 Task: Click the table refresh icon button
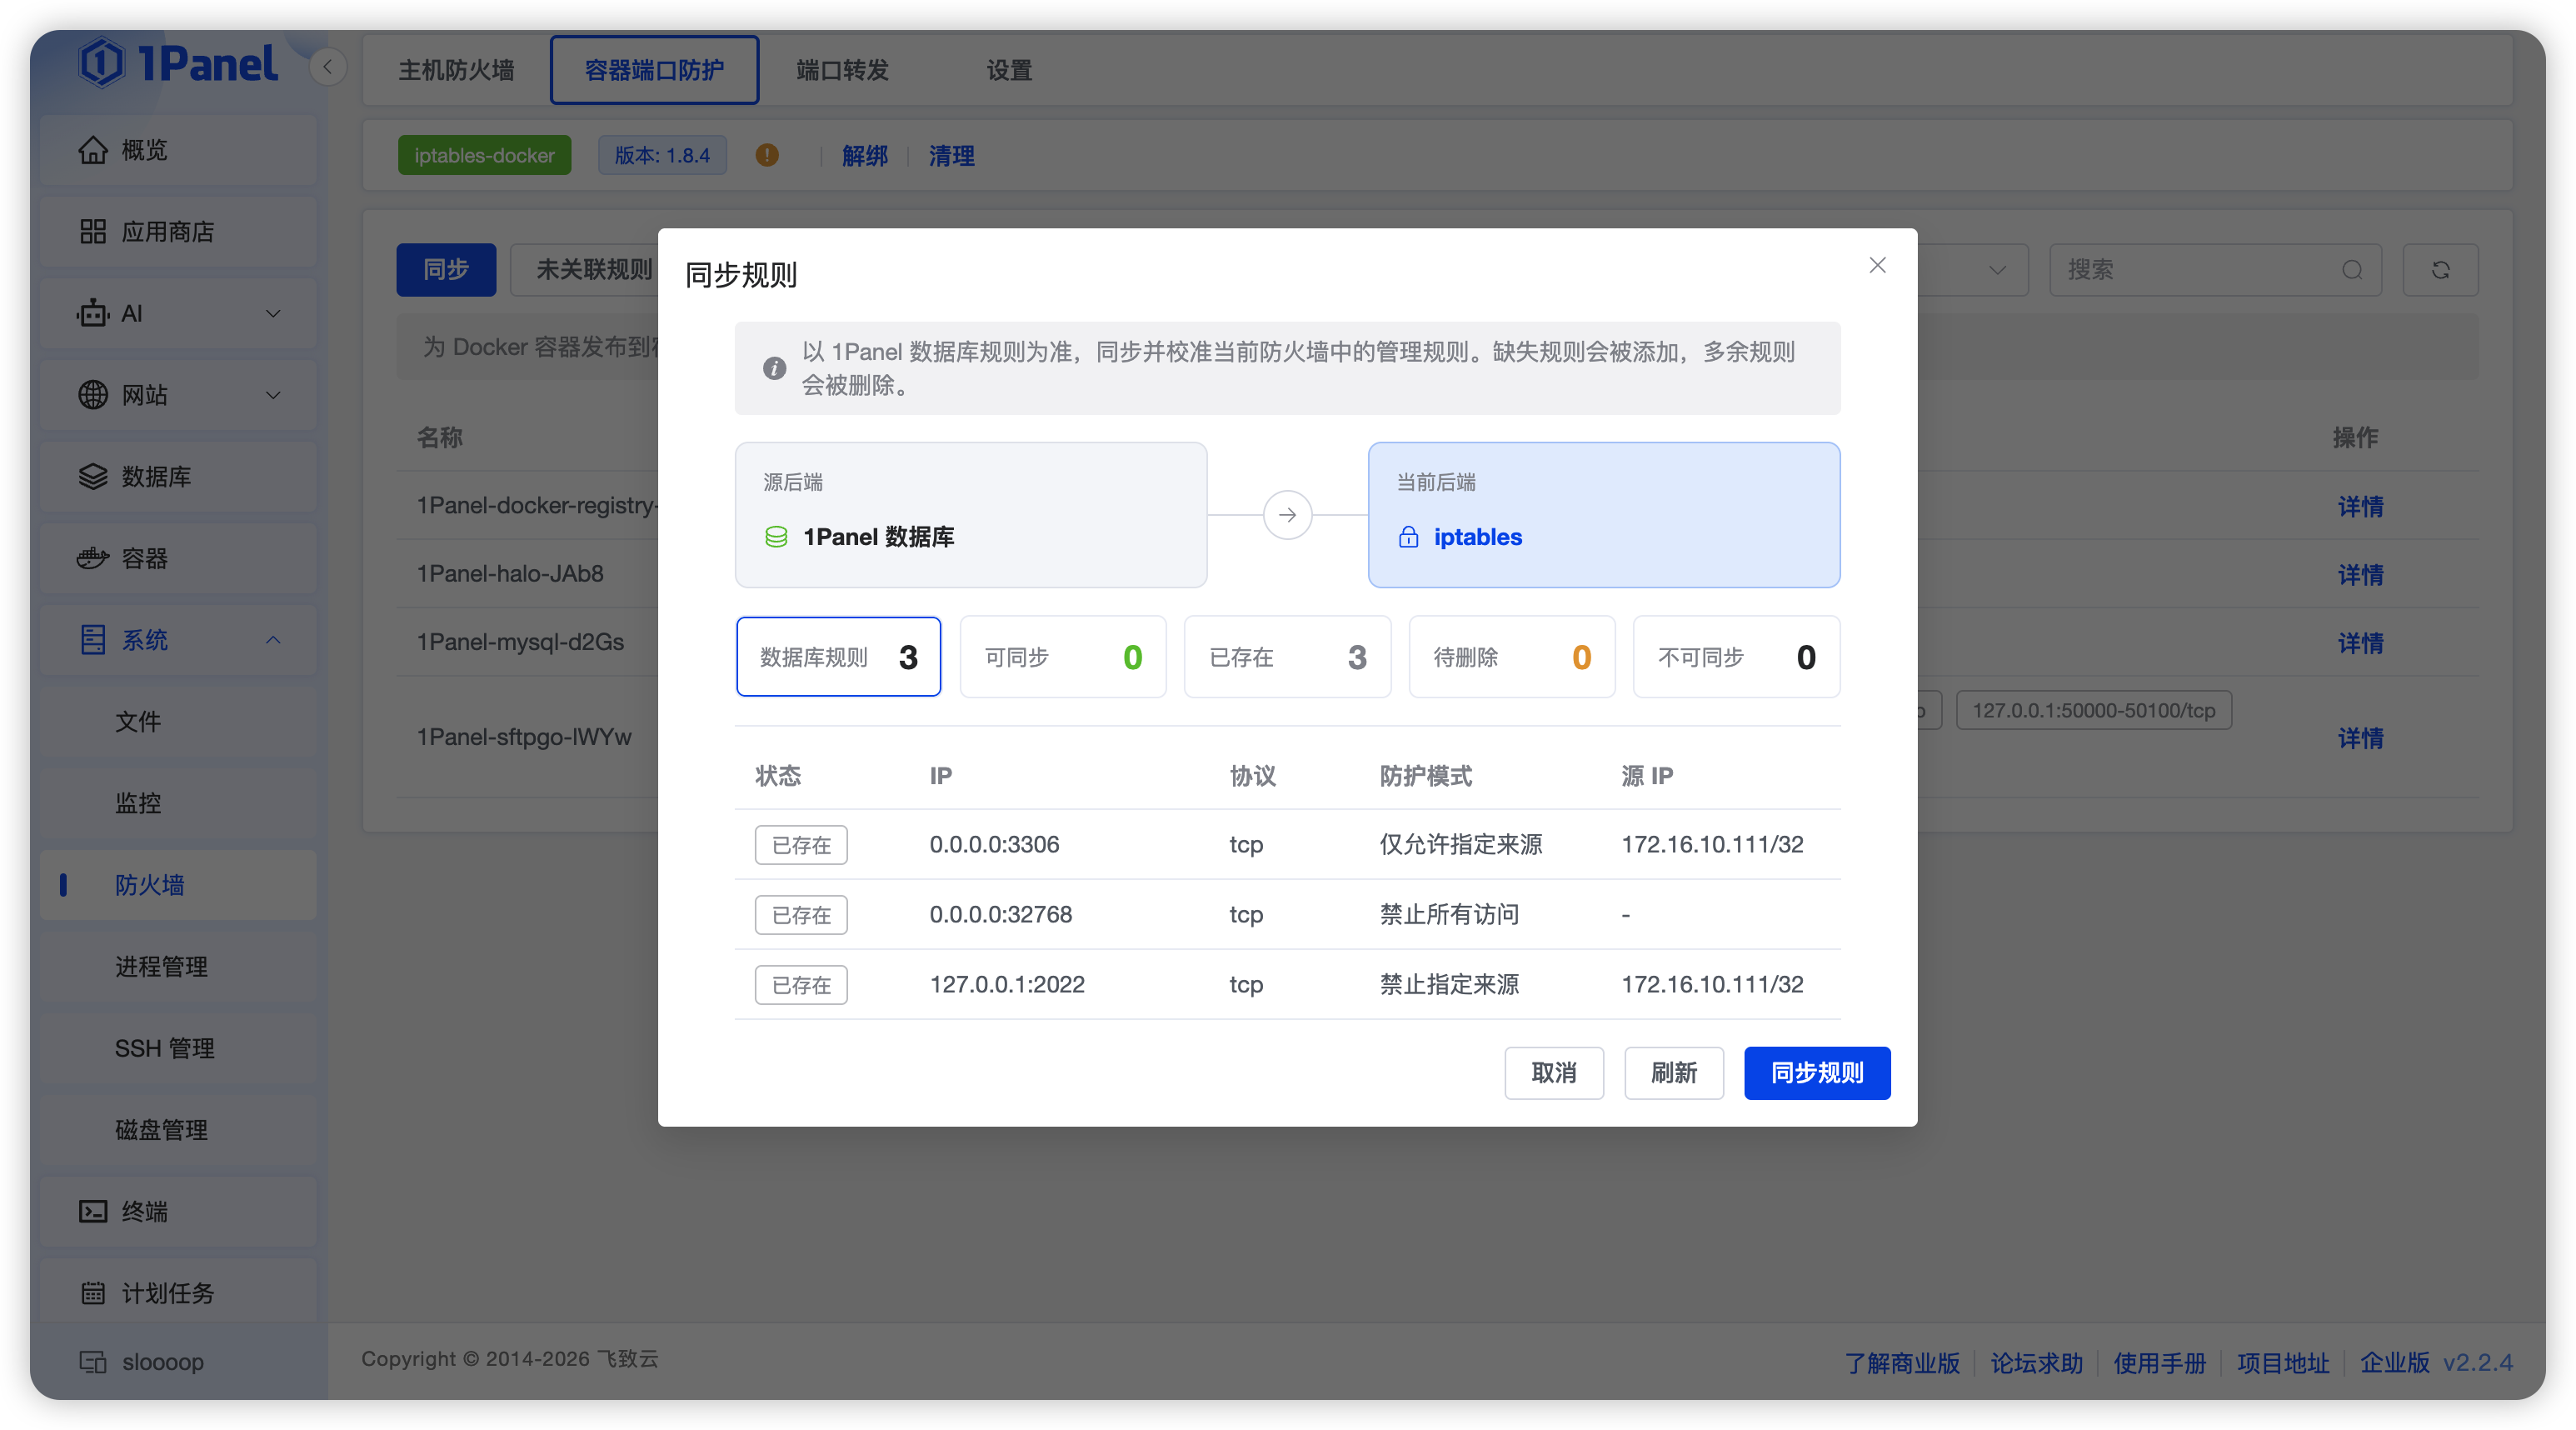[2440, 270]
